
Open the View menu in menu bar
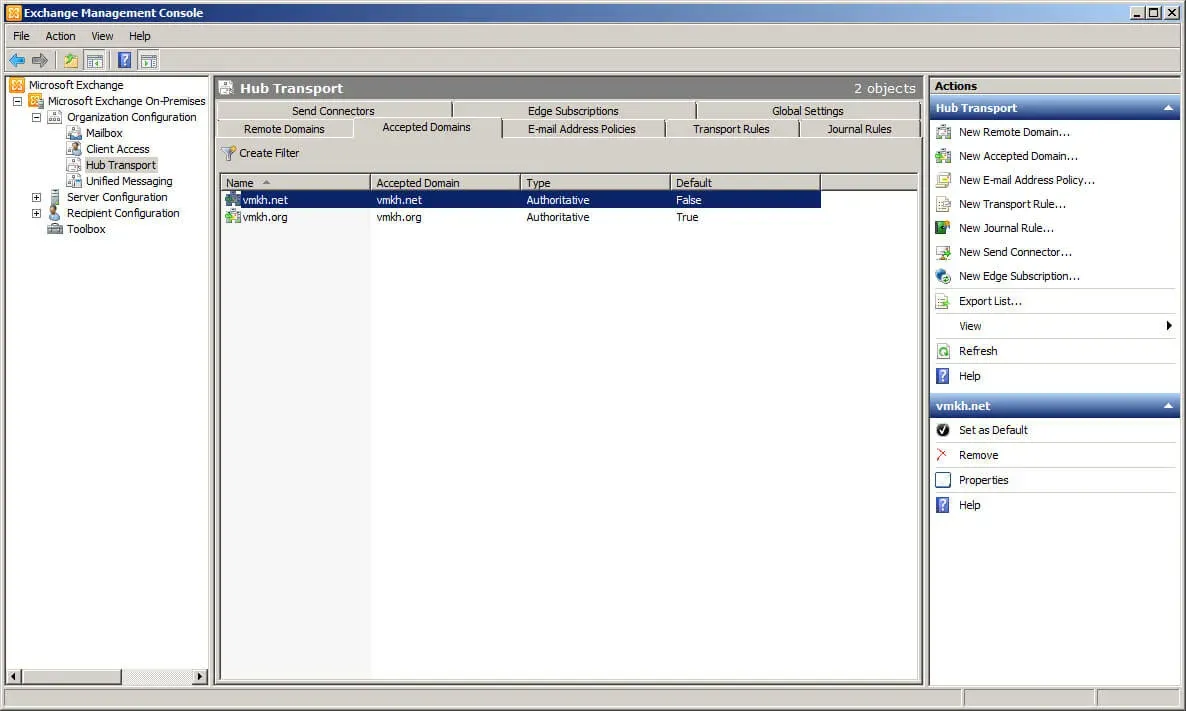point(102,36)
